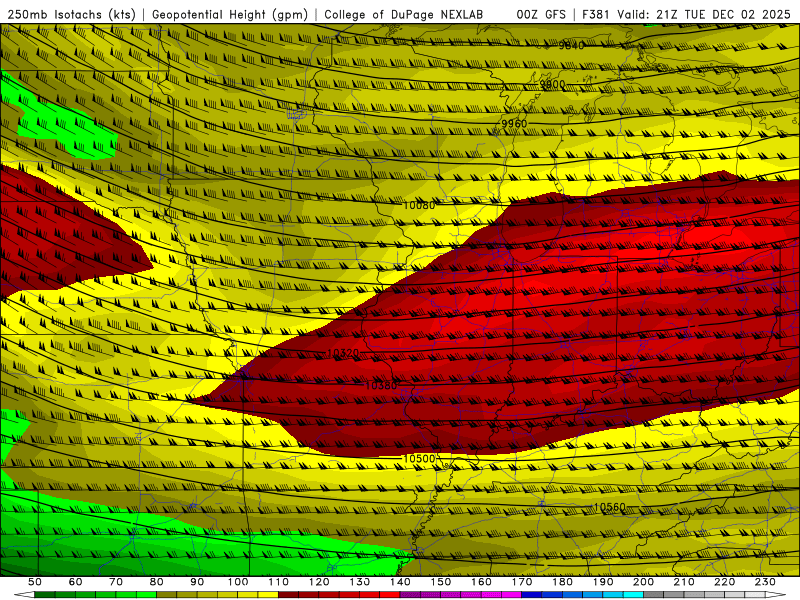Click the 10560 height contour label

click(x=610, y=507)
